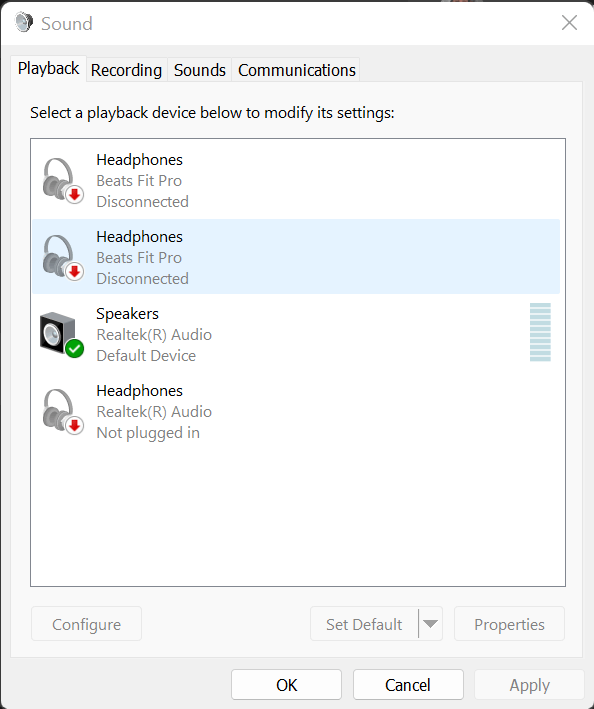Expand the Set Default dropdown arrow
This screenshot has height=709, width=594.
coord(430,624)
